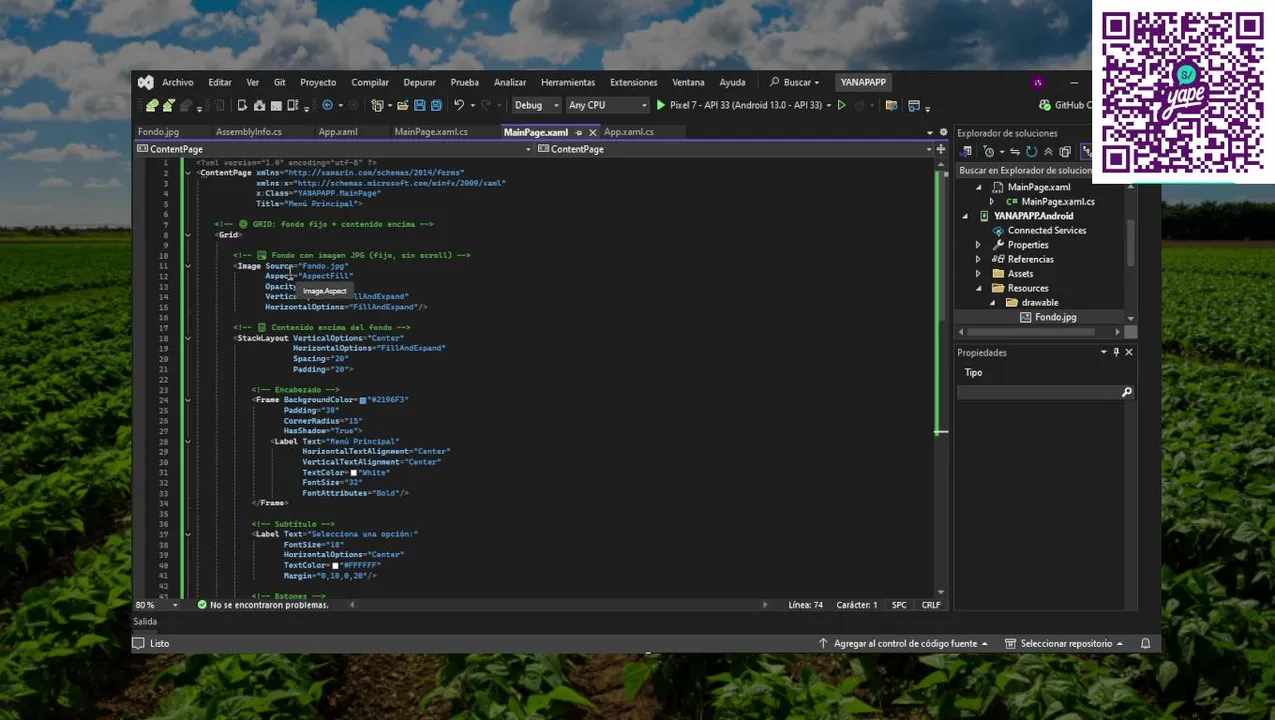Viewport: 1275px width, 720px height.
Task: Open the document tabs overflow dropdown
Action: (930, 132)
